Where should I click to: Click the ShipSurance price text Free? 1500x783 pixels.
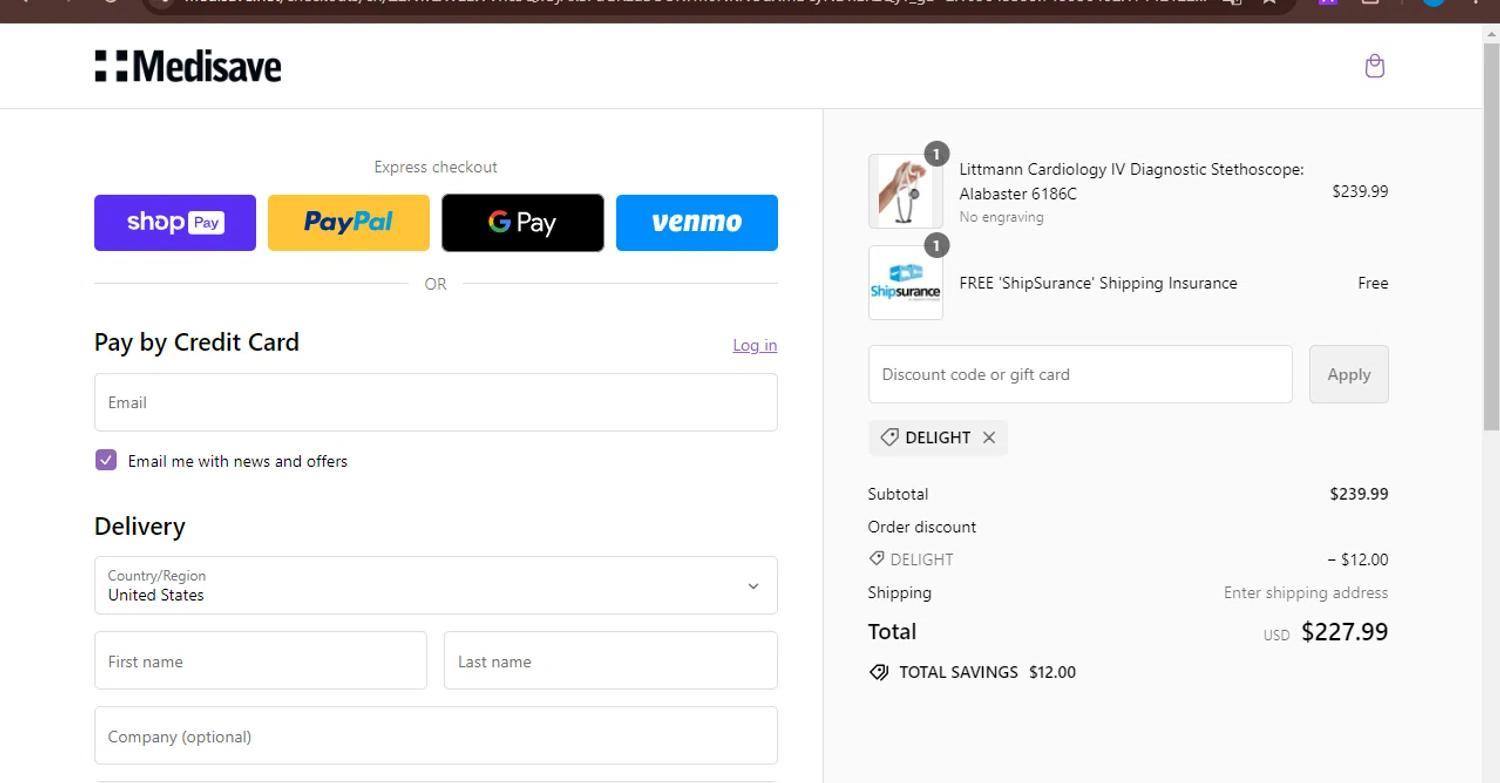pyautogui.click(x=1373, y=283)
